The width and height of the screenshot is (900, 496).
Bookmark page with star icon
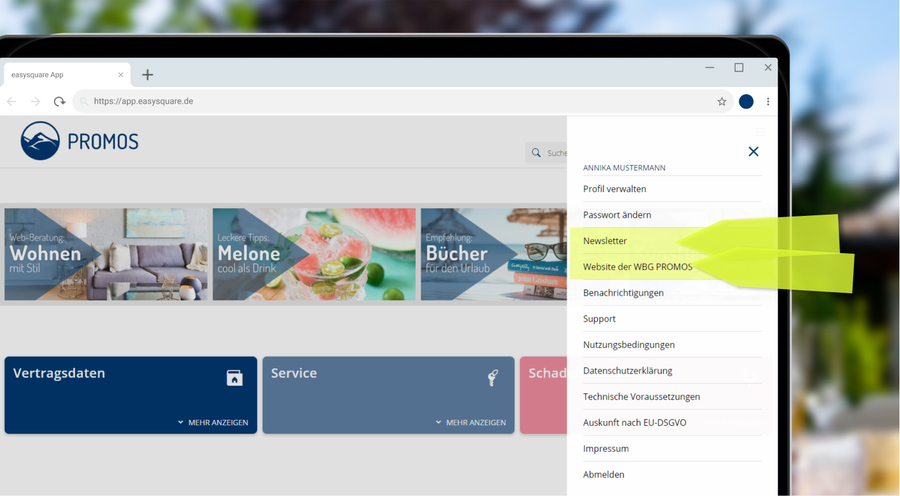[721, 101]
